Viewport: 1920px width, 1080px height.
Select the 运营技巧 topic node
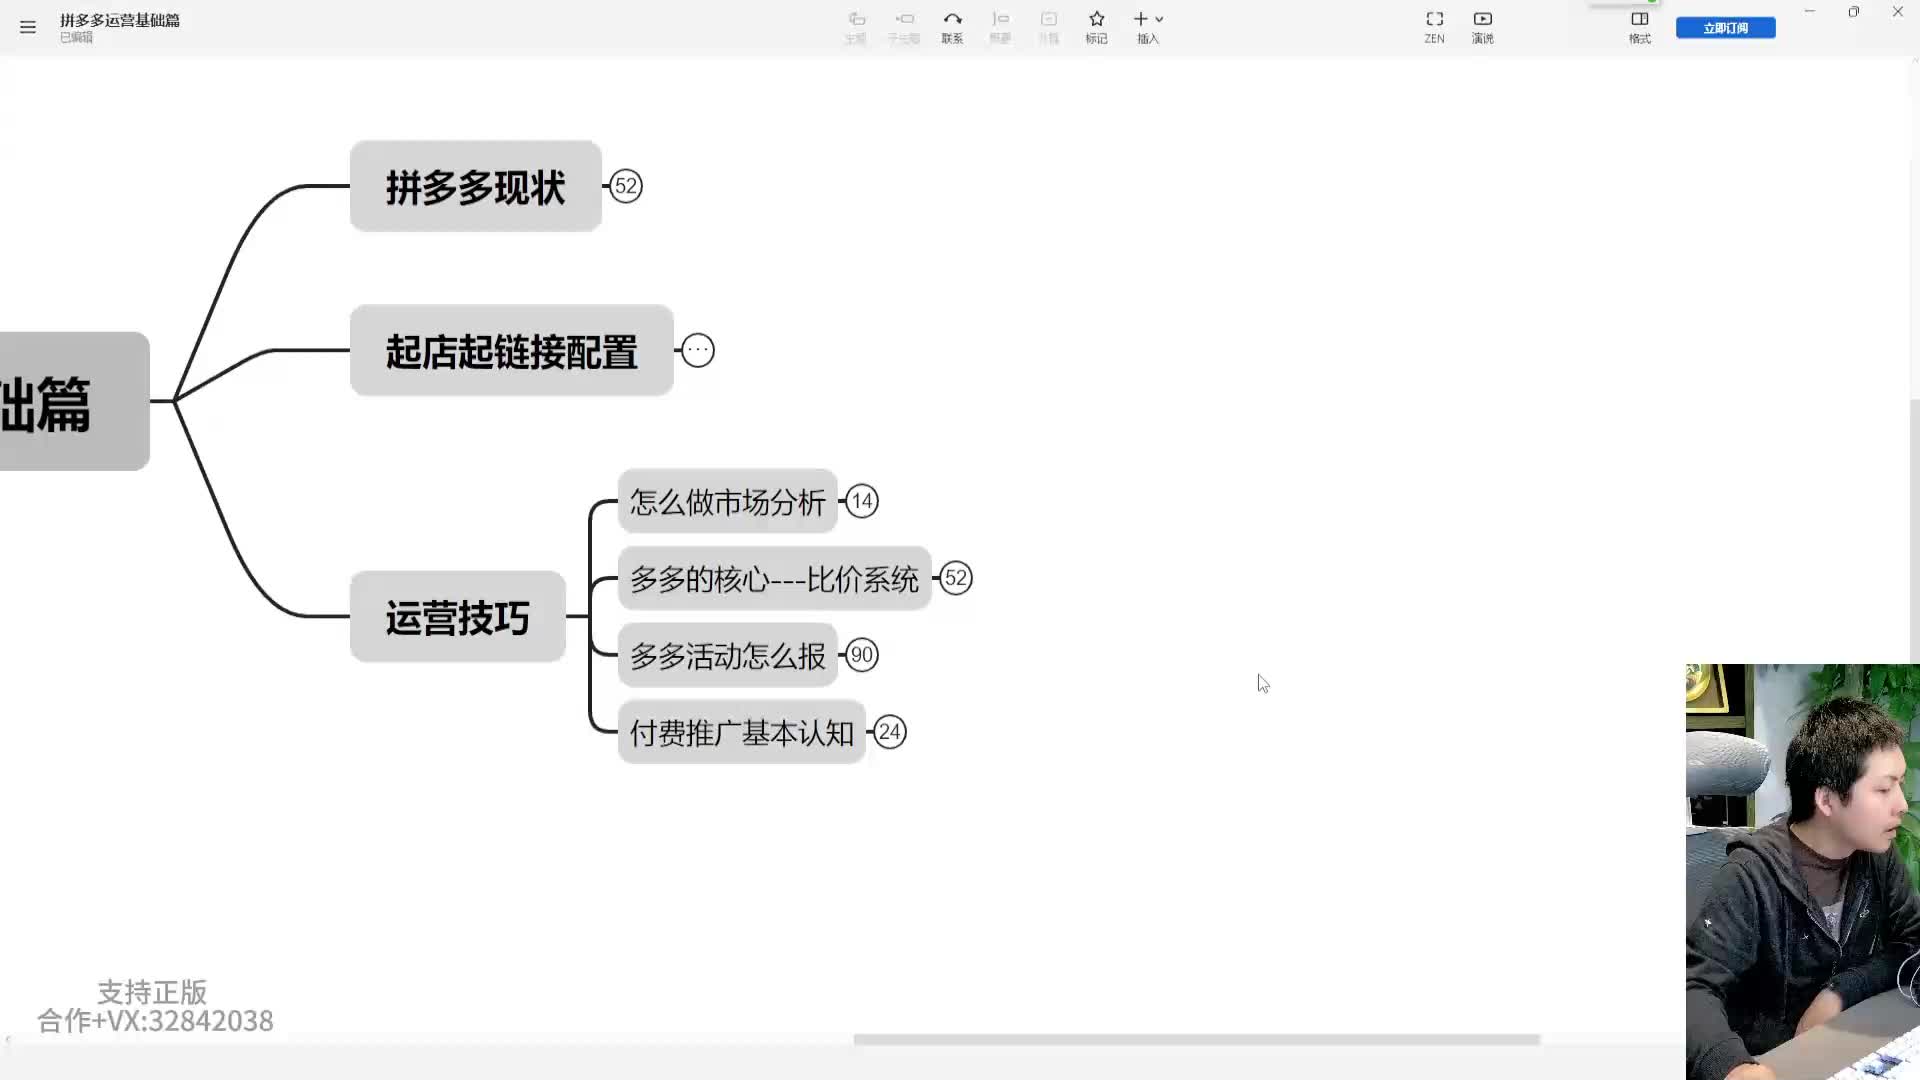point(458,617)
